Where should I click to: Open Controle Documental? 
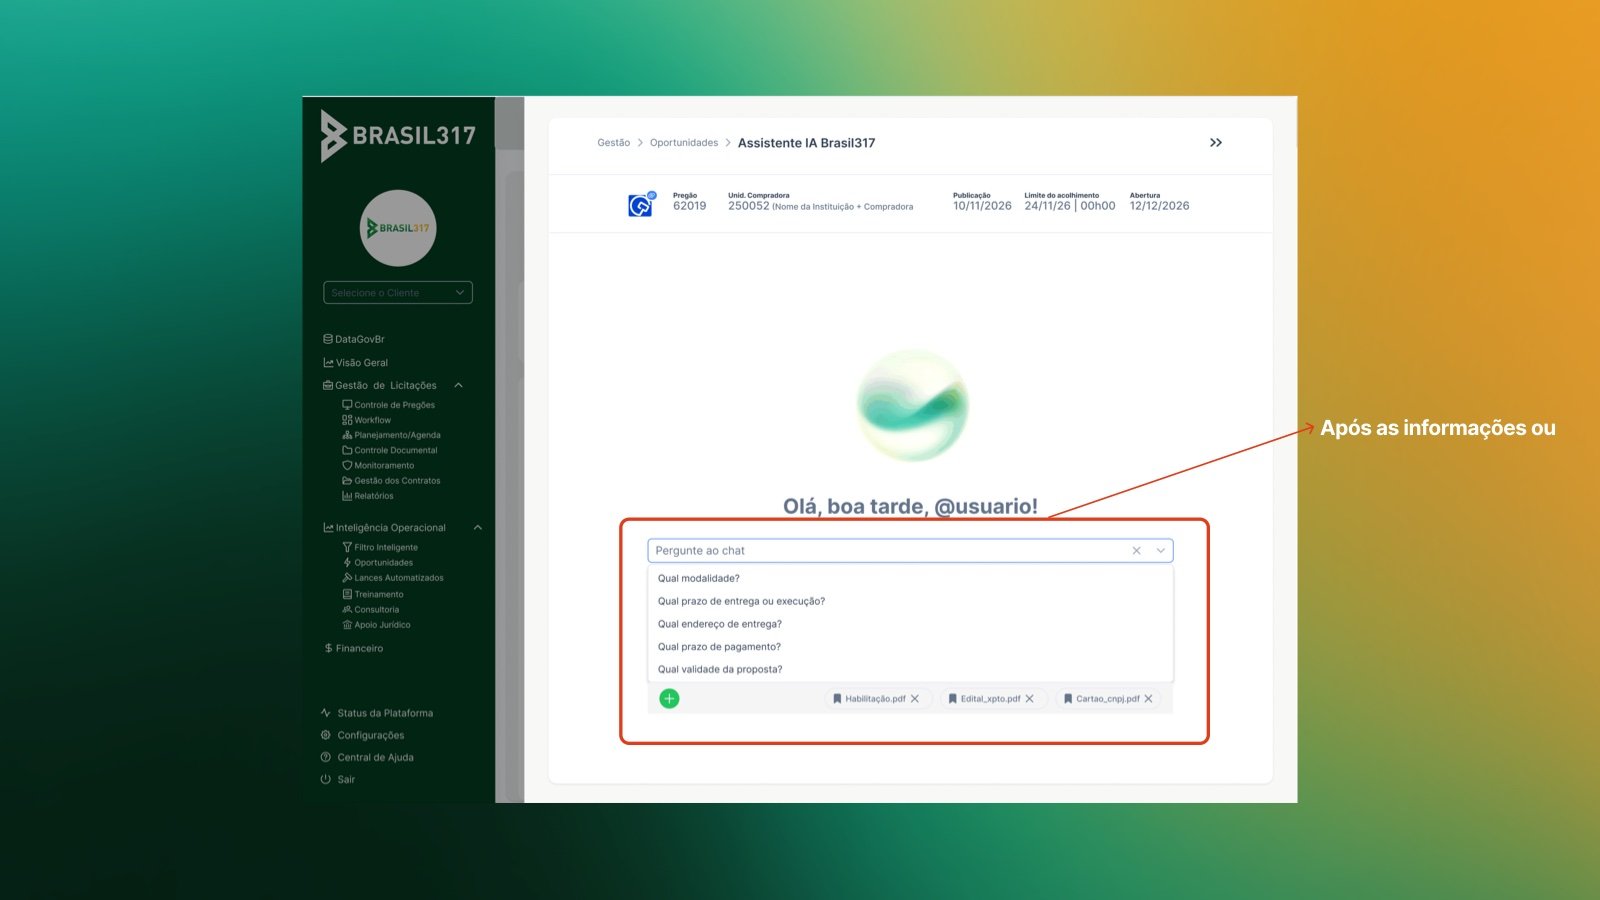pos(390,450)
